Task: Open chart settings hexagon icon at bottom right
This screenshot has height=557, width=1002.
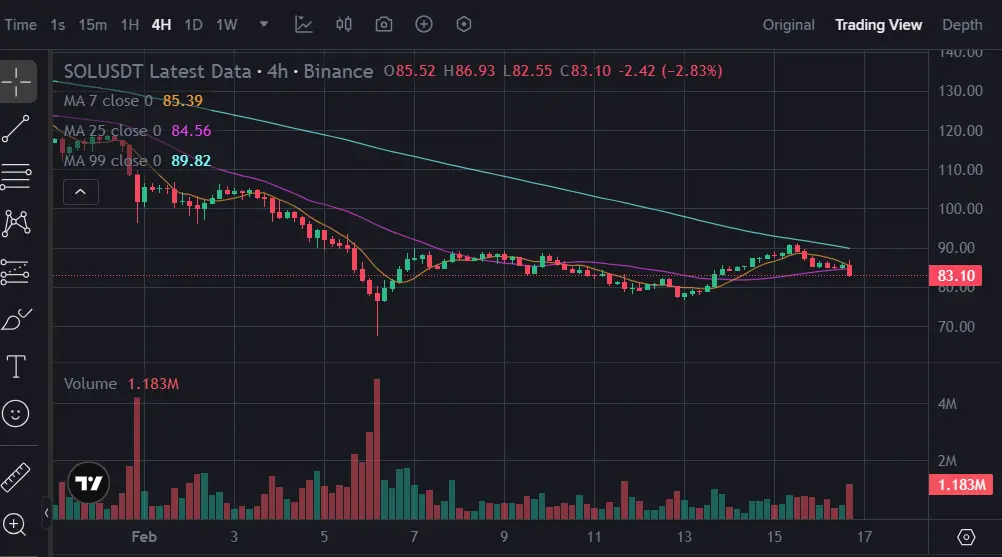Action: click(966, 537)
